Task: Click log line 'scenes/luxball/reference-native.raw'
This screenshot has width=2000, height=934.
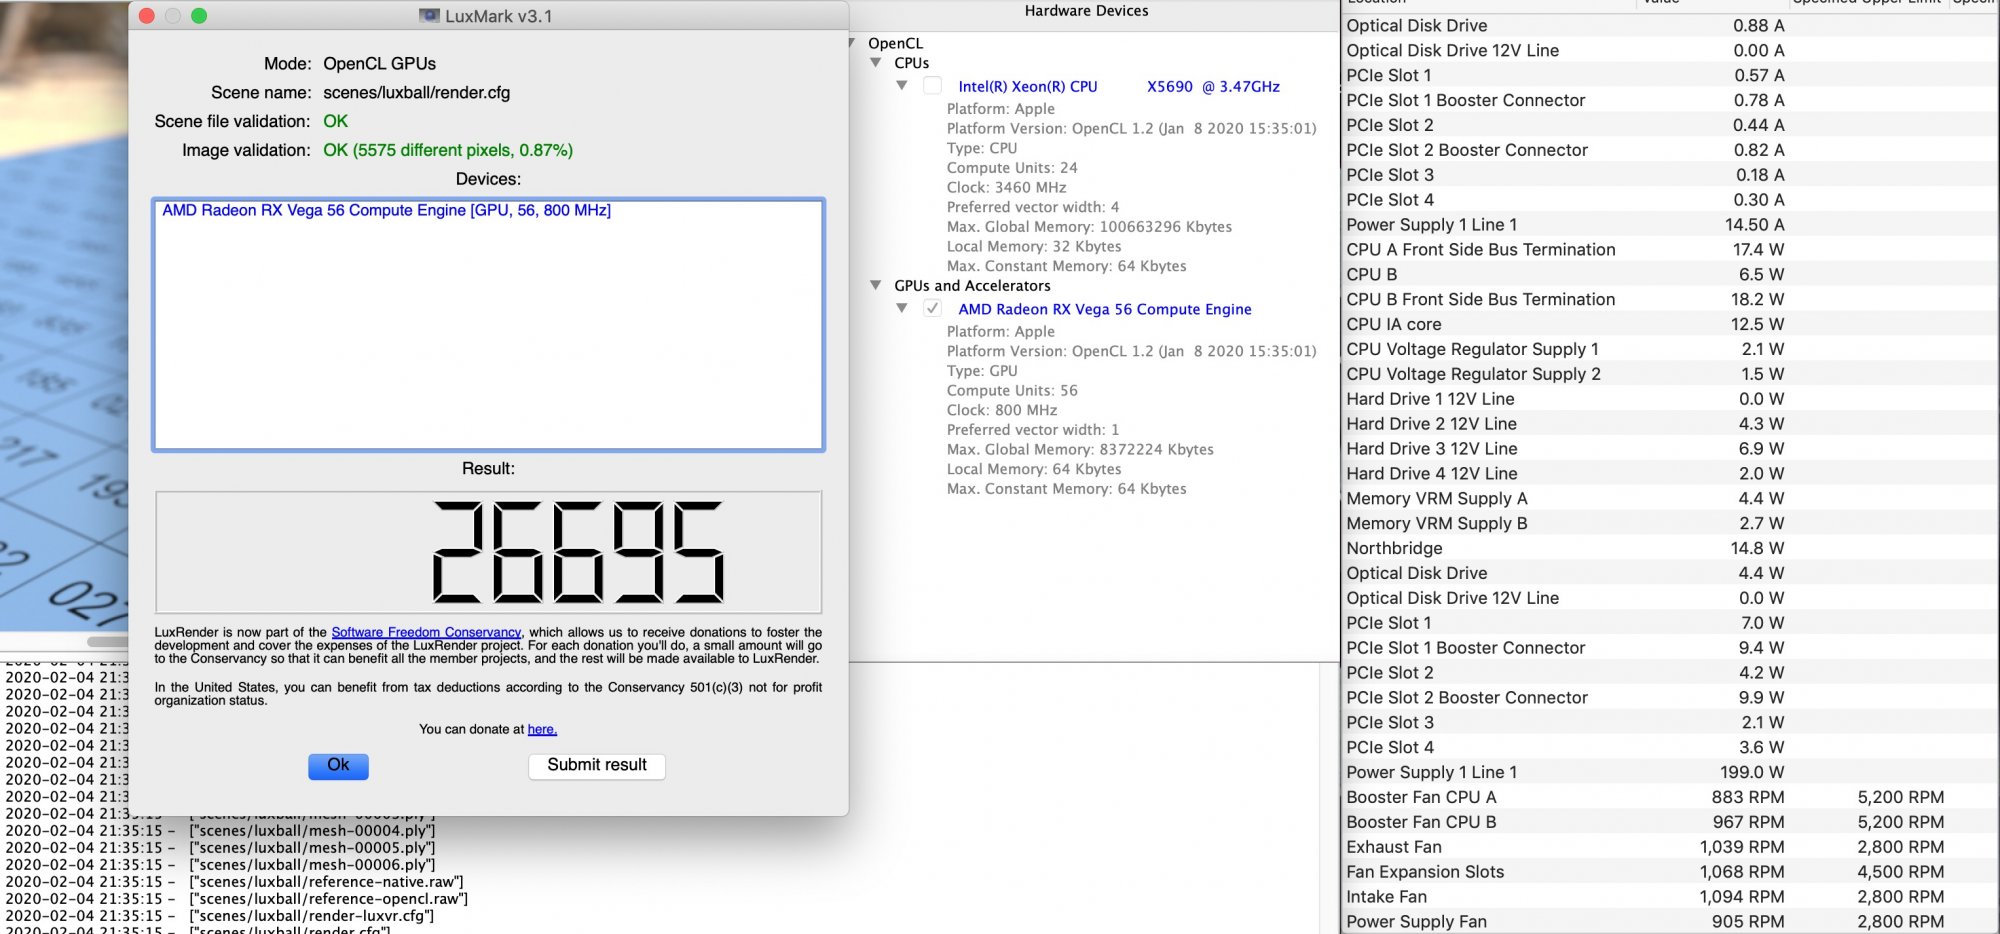Action: click(x=326, y=882)
